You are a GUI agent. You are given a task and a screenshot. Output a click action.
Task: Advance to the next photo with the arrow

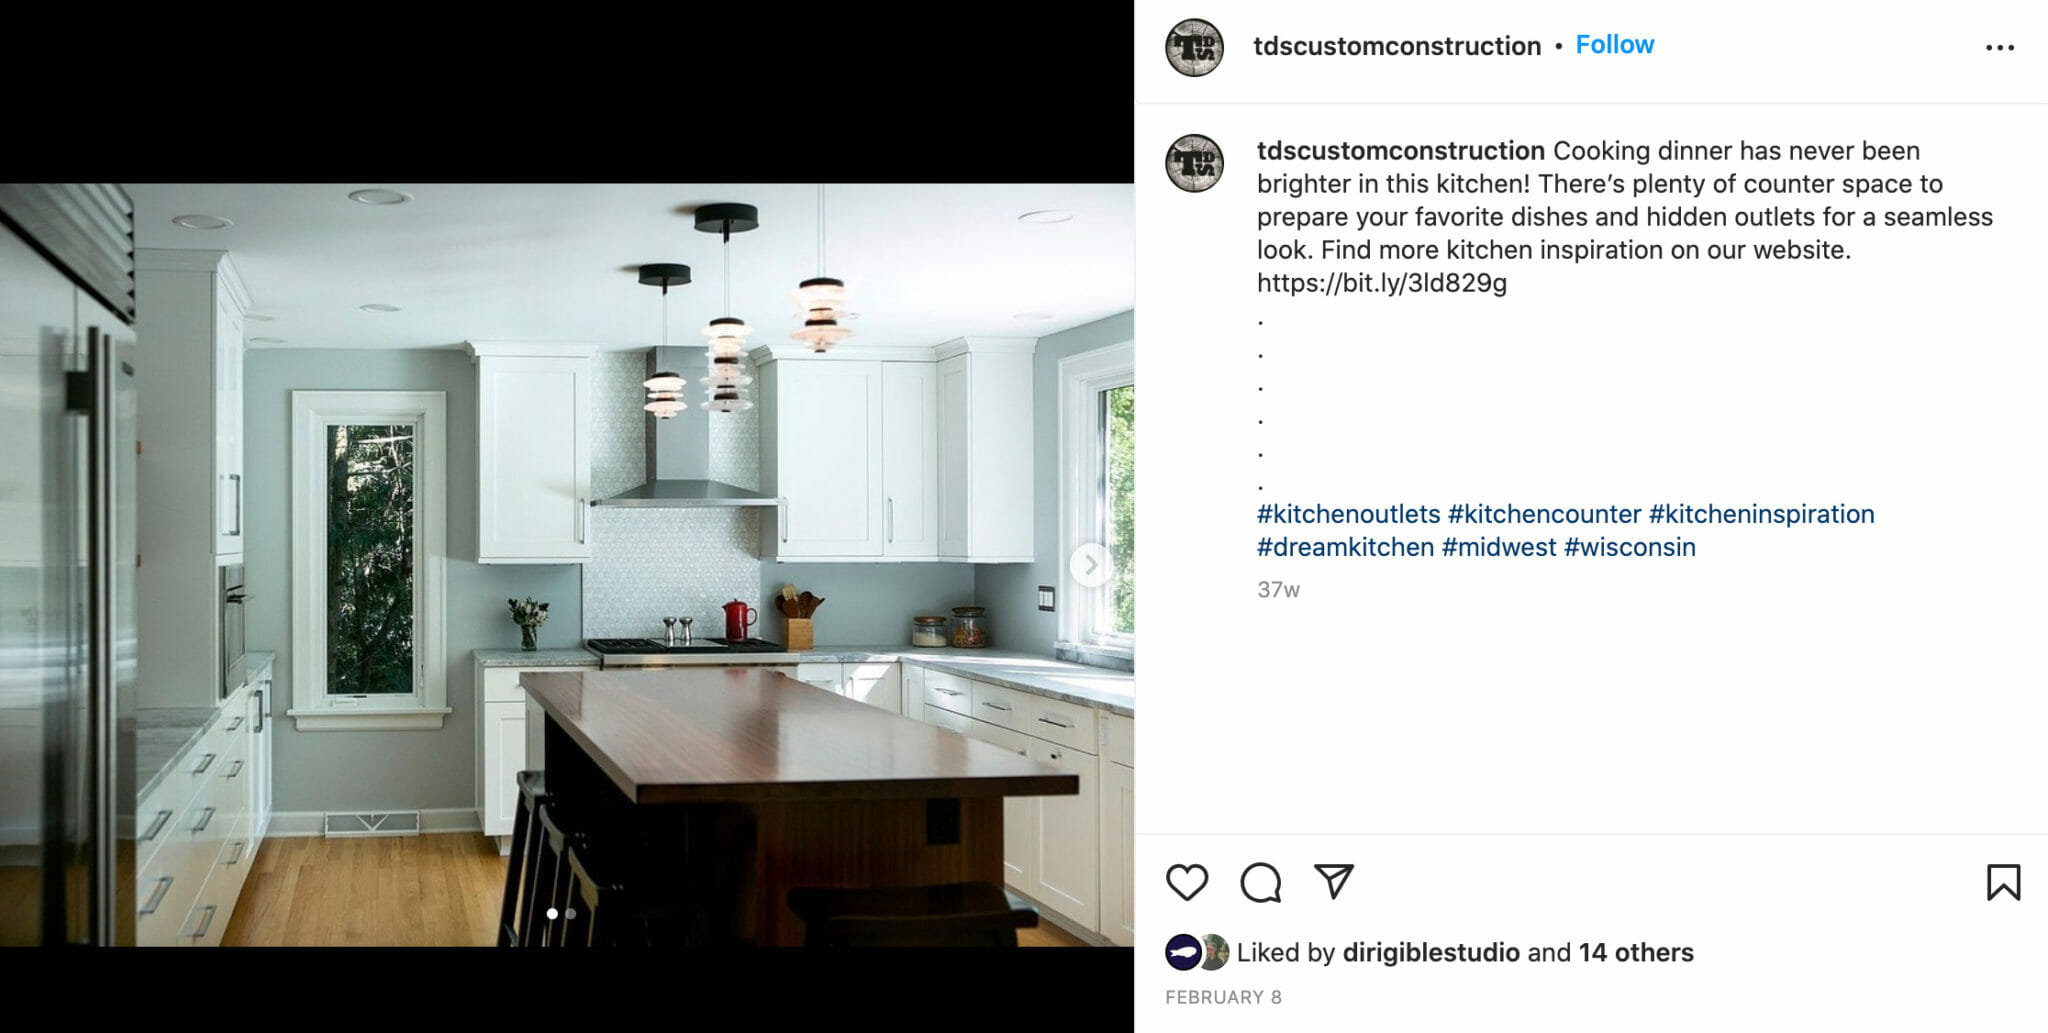point(1091,565)
